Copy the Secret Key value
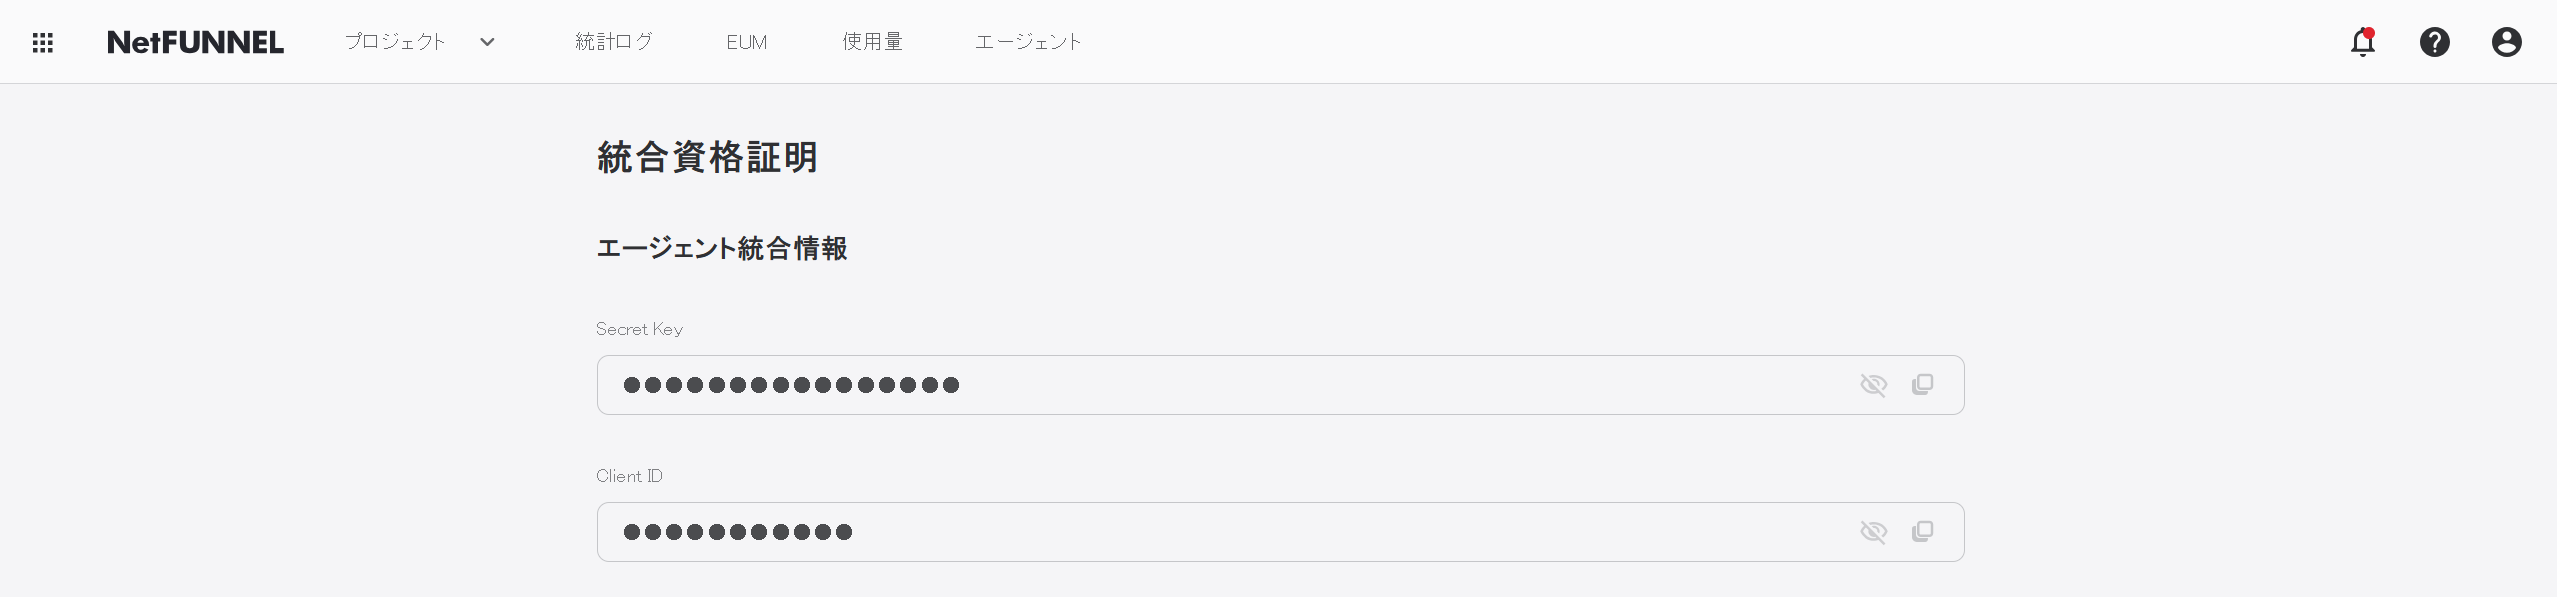The height and width of the screenshot is (597, 2557). [1922, 384]
